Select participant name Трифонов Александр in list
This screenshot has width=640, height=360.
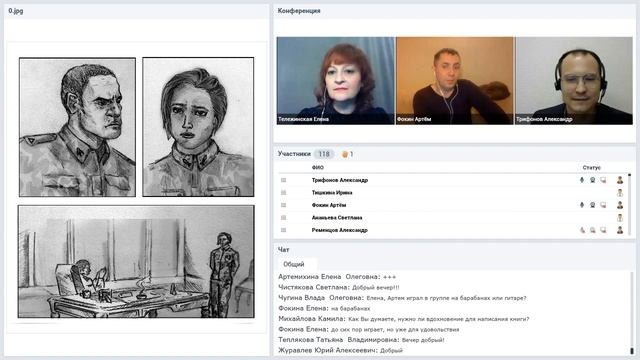(x=340, y=180)
